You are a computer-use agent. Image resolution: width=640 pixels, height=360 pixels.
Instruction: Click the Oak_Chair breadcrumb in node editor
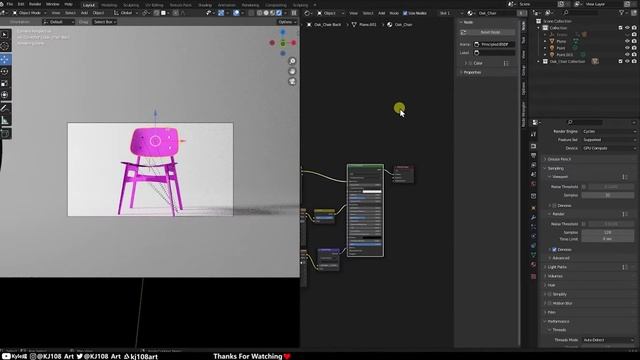tap(400, 24)
